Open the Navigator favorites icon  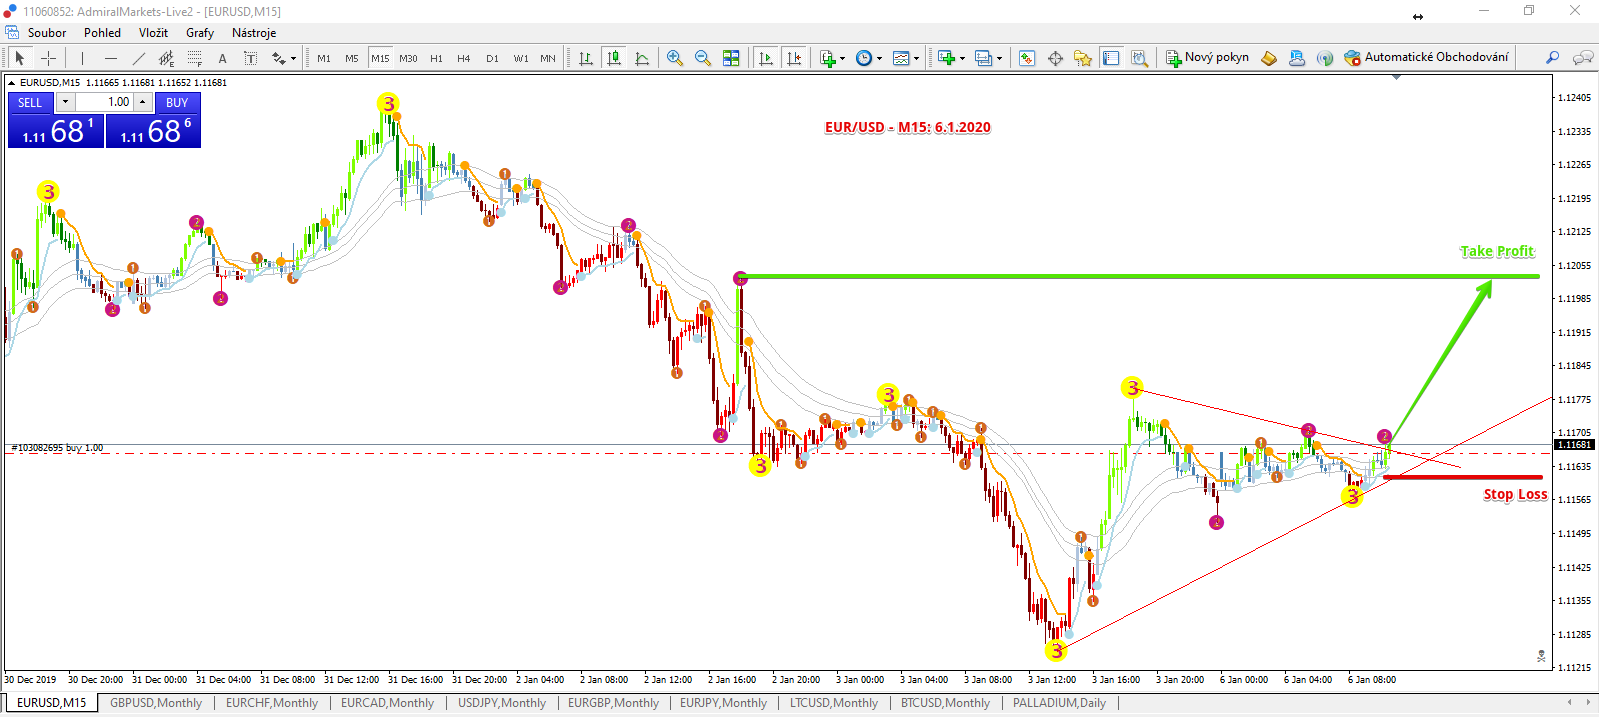pos(1083,58)
